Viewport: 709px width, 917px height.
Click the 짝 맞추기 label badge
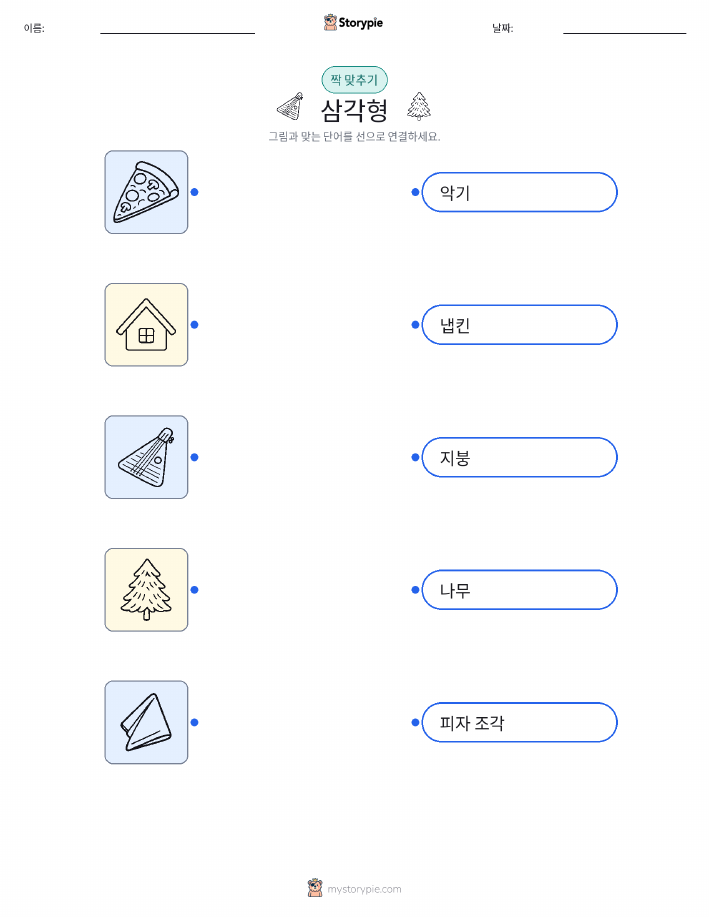pos(354,80)
